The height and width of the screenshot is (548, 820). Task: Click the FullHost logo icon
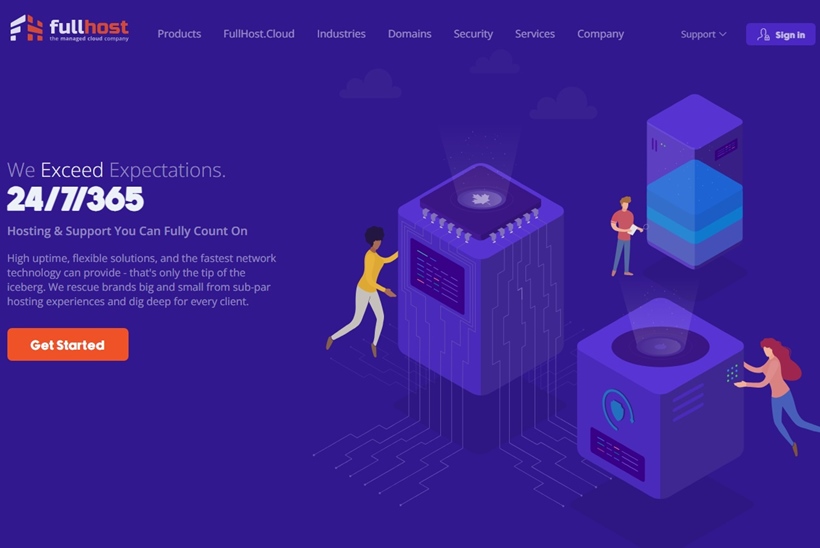click(27, 28)
